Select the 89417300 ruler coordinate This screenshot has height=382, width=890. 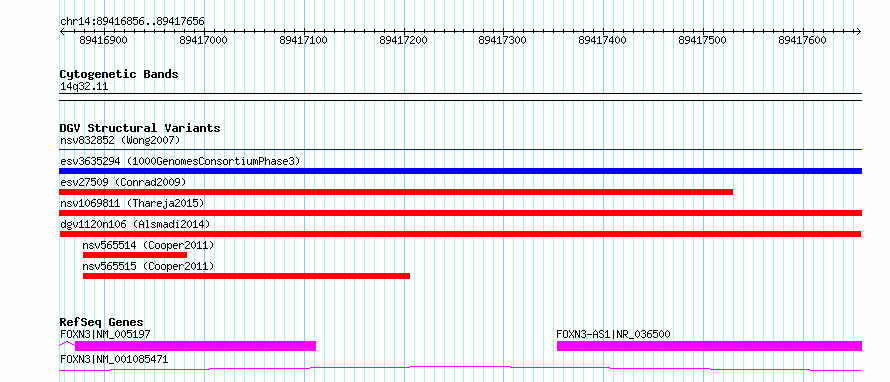pos(503,40)
